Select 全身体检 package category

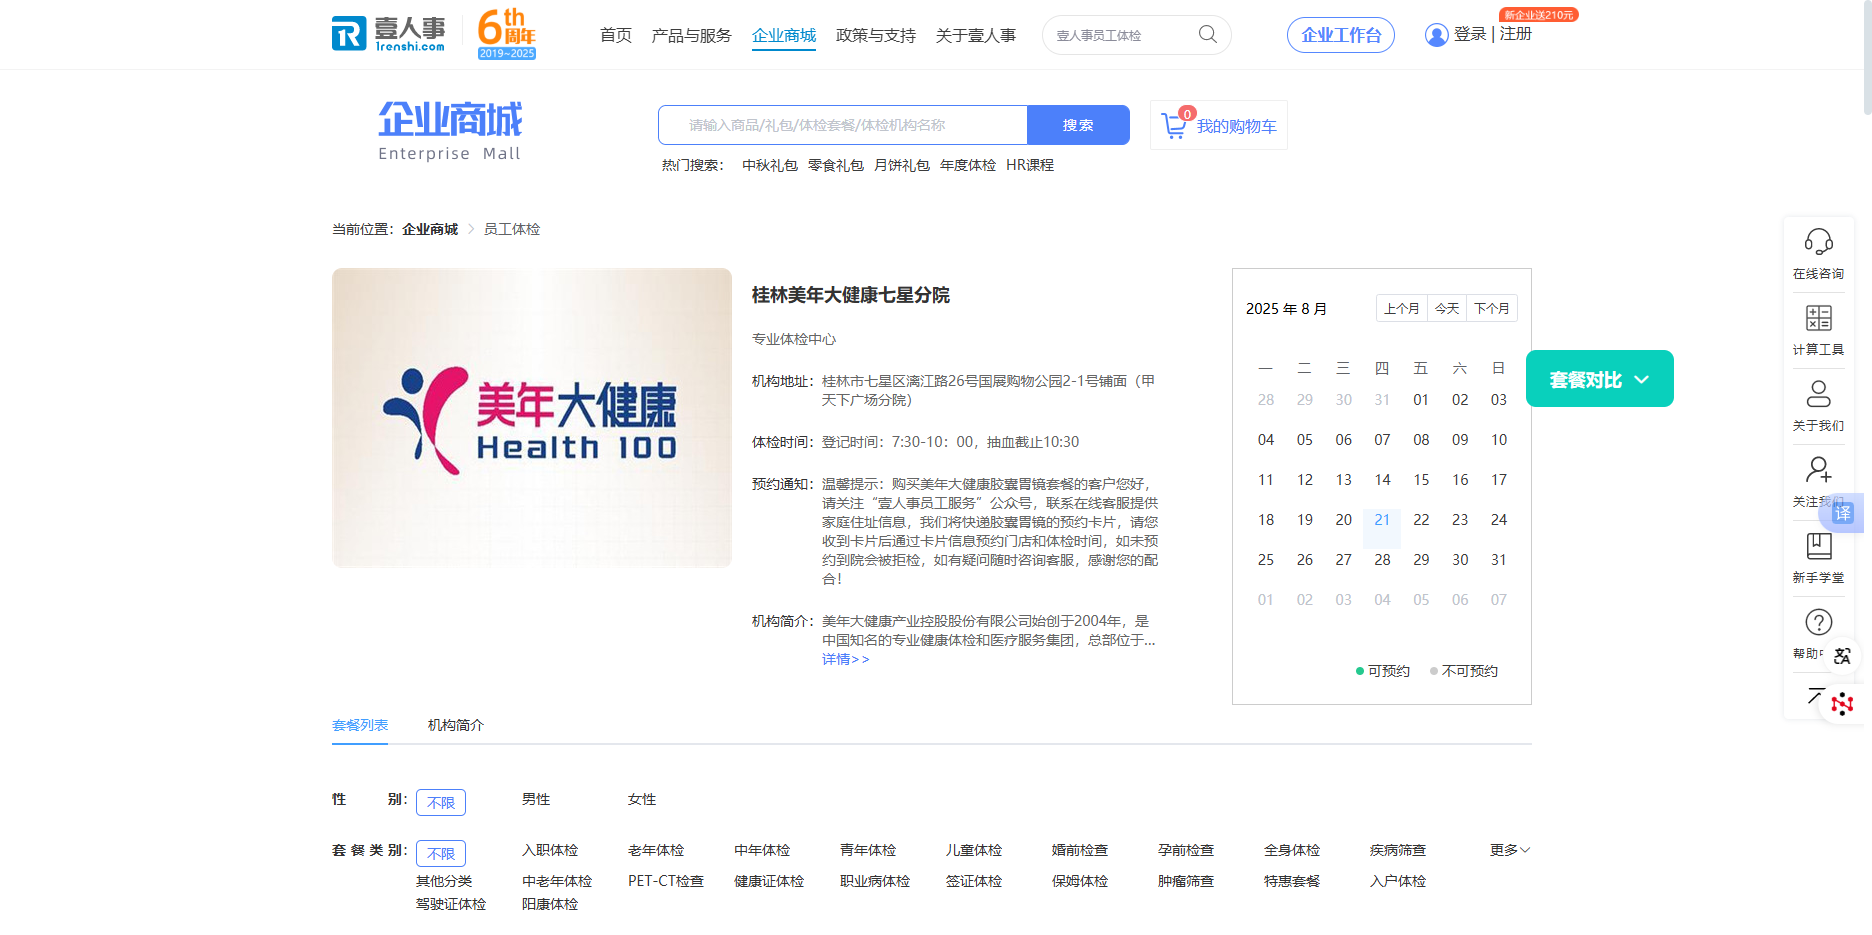click(1292, 850)
